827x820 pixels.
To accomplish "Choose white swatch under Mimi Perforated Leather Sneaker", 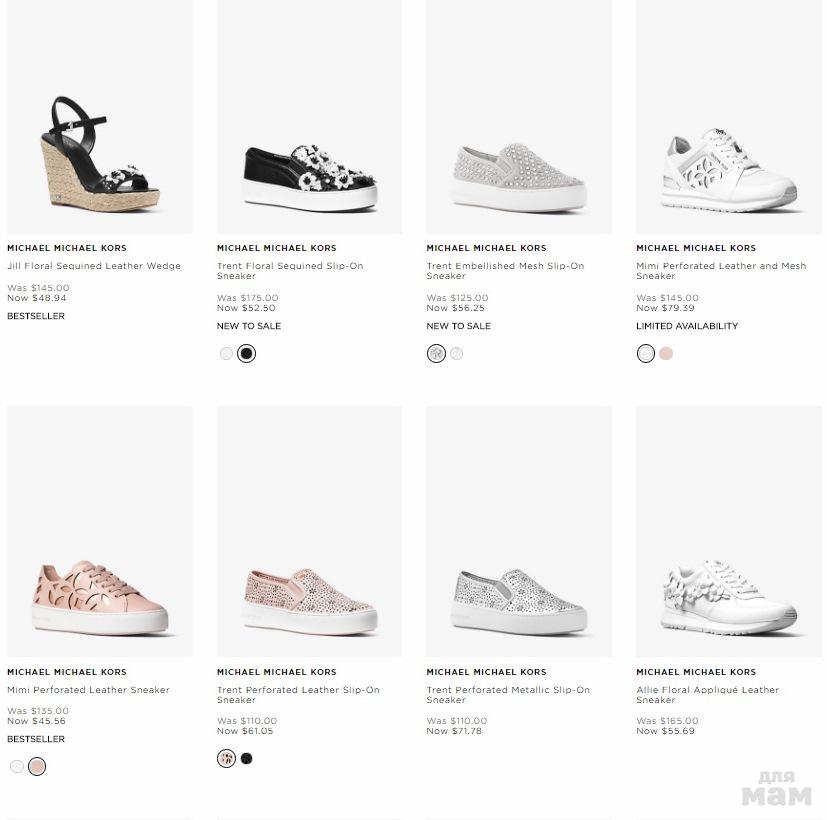I will [17, 766].
